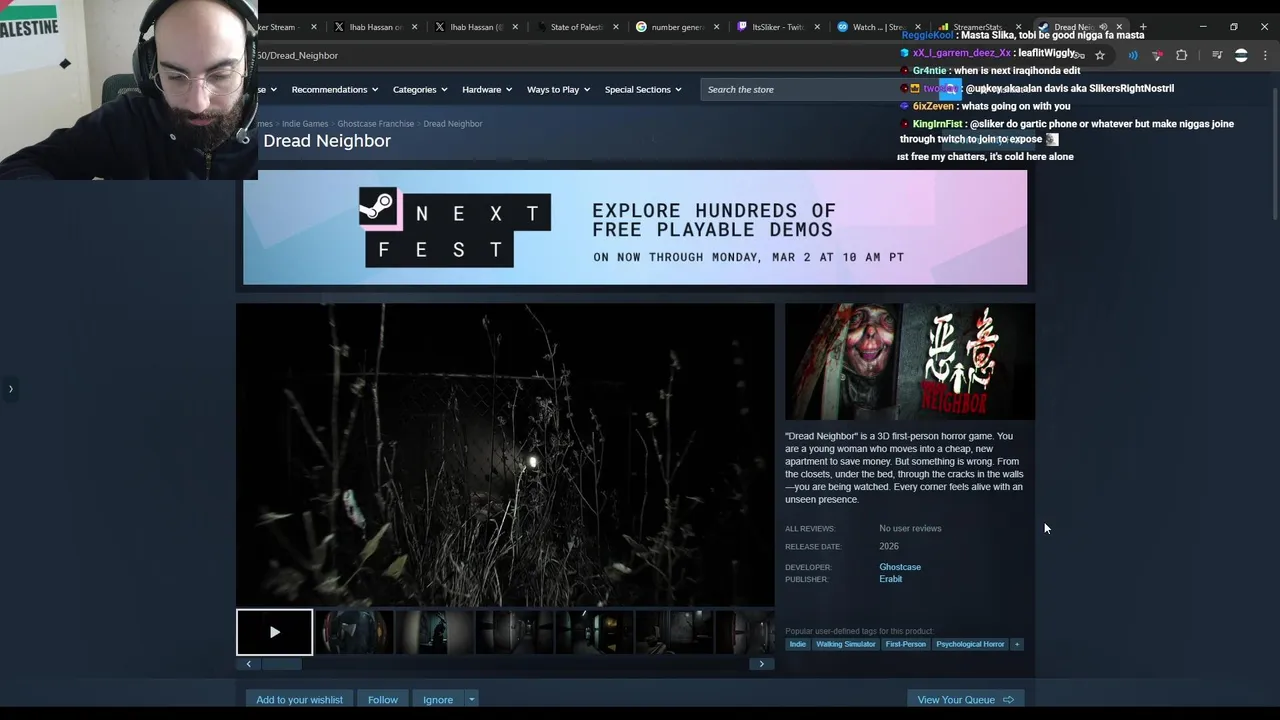The height and width of the screenshot is (720, 1280).
Task: Close the State of Palestine tab
Action: coord(616,27)
